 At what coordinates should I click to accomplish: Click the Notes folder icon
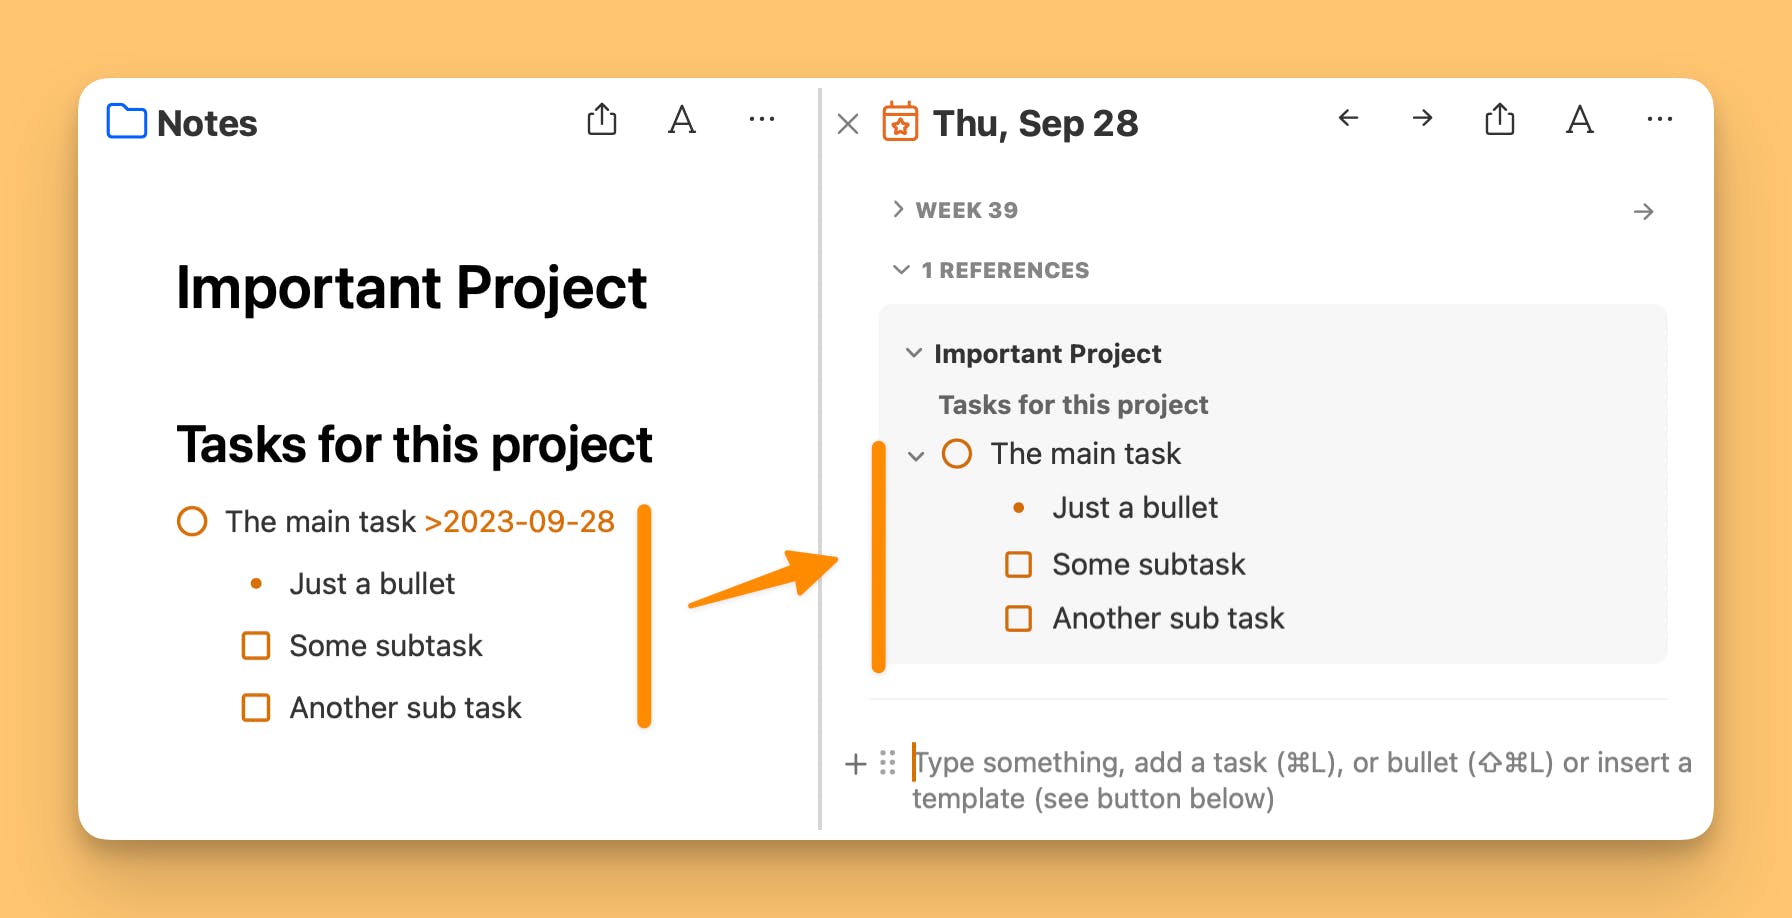pos(126,122)
